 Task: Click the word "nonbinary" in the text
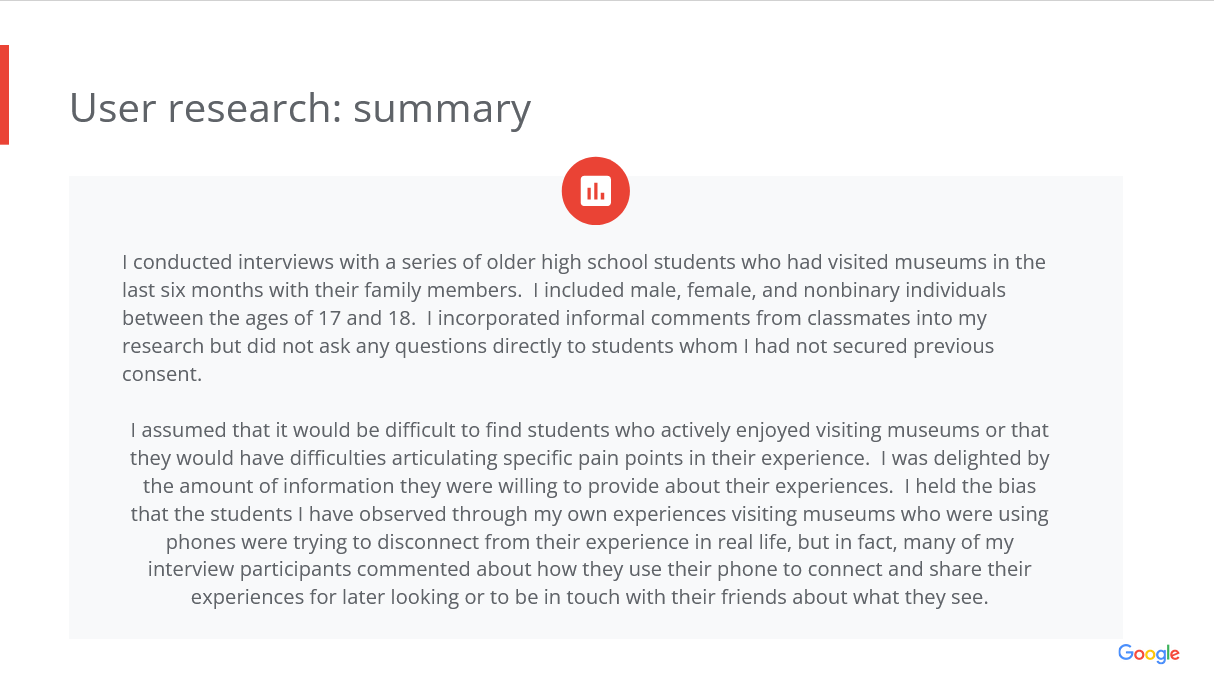(846, 291)
